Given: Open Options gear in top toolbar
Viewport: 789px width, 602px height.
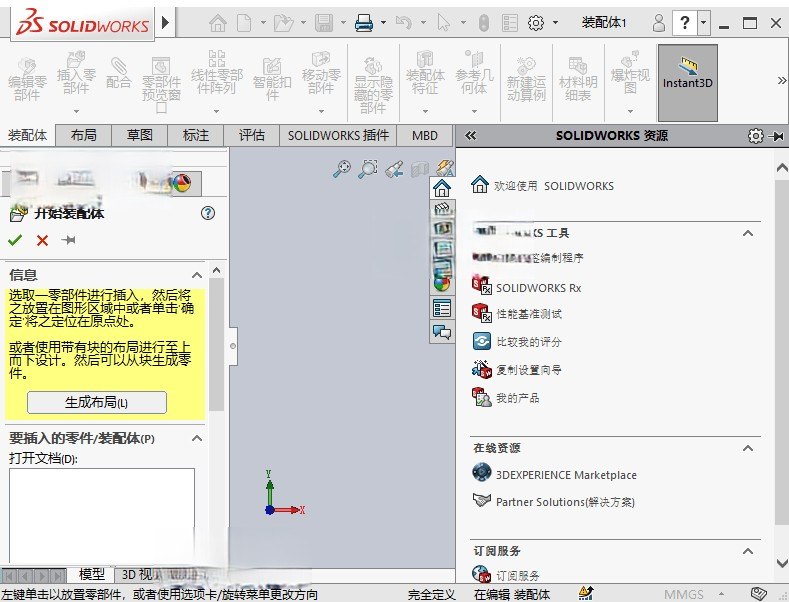Looking at the screenshot, I should [536, 23].
